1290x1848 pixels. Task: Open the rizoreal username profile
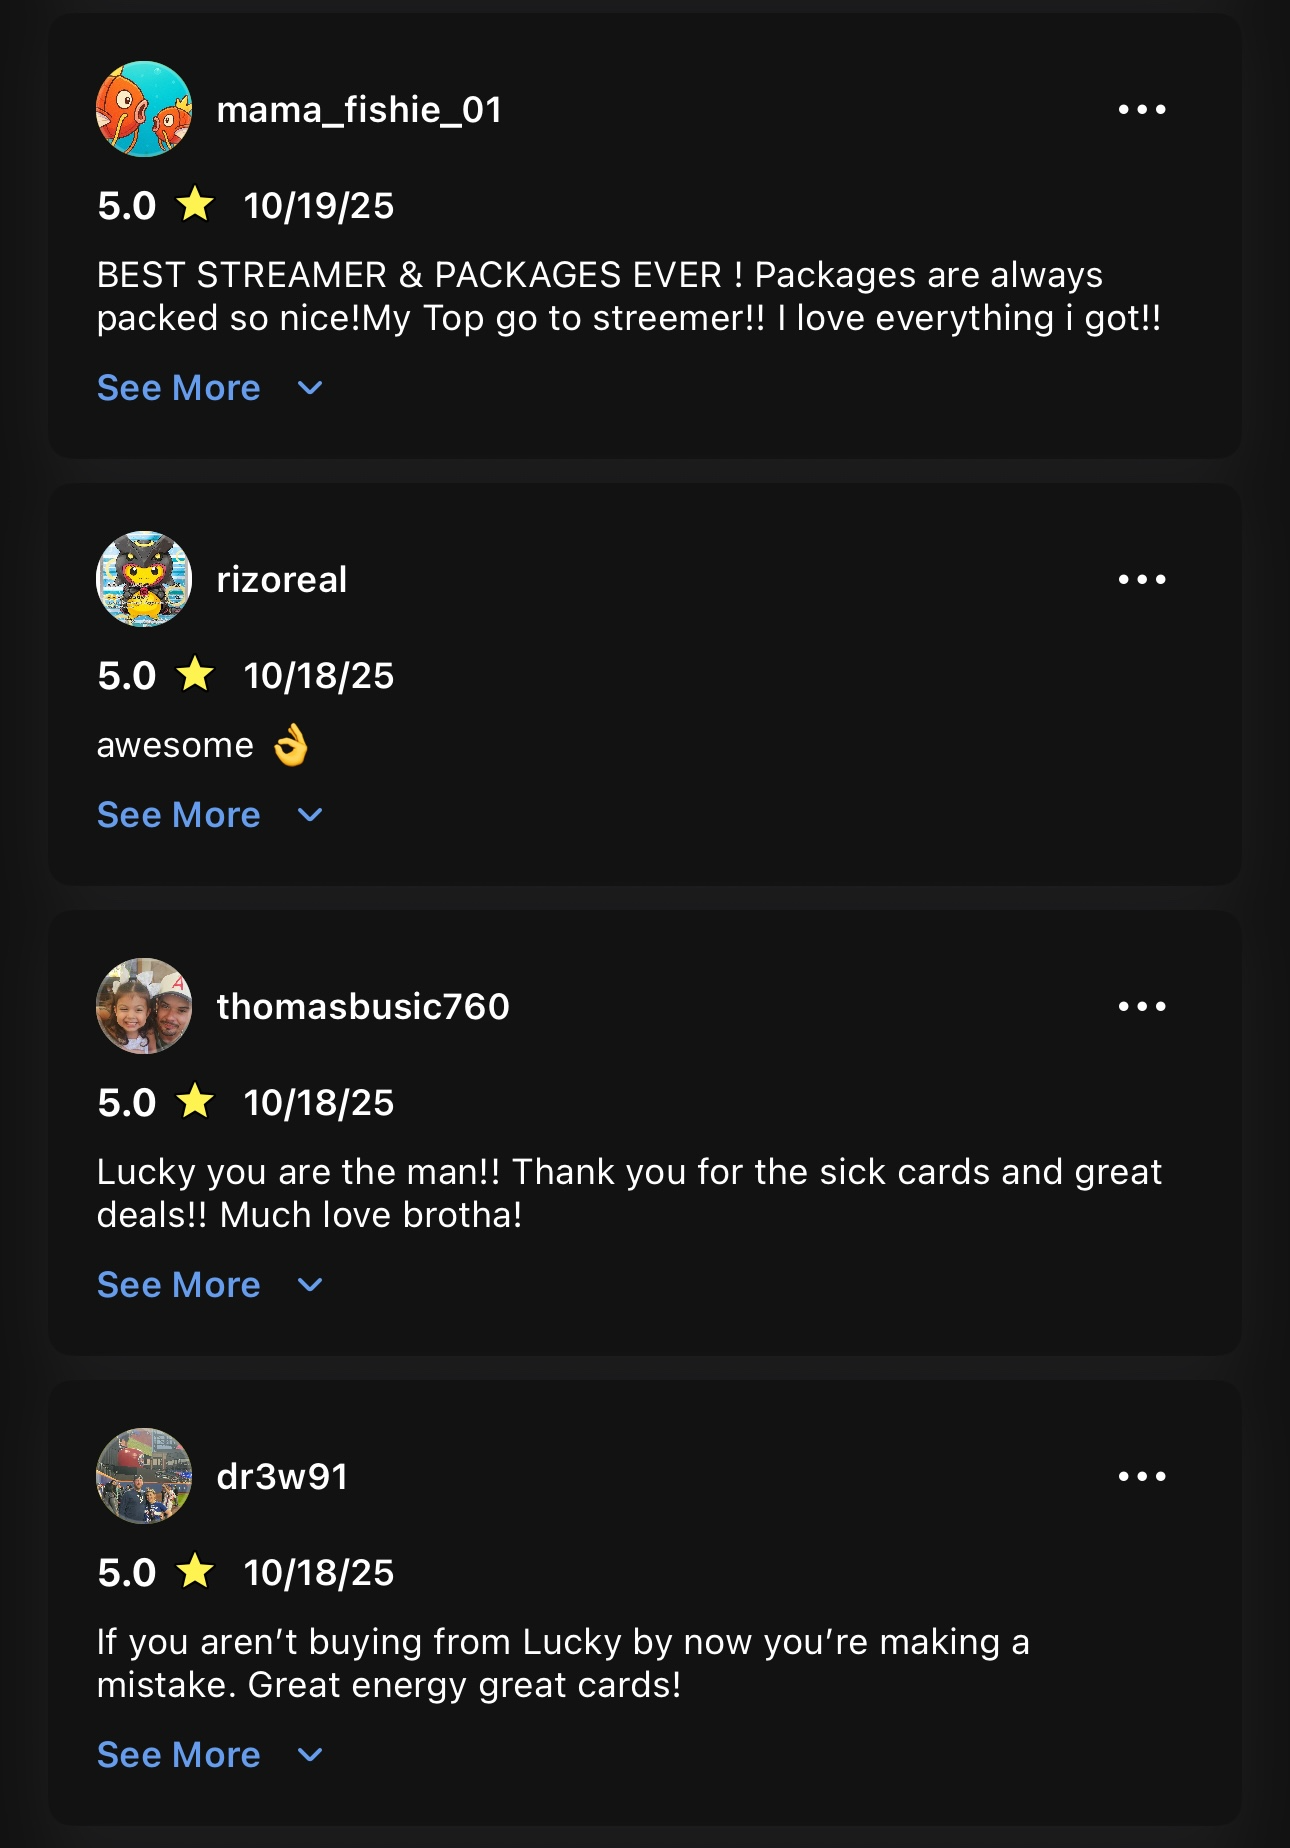click(282, 580)
